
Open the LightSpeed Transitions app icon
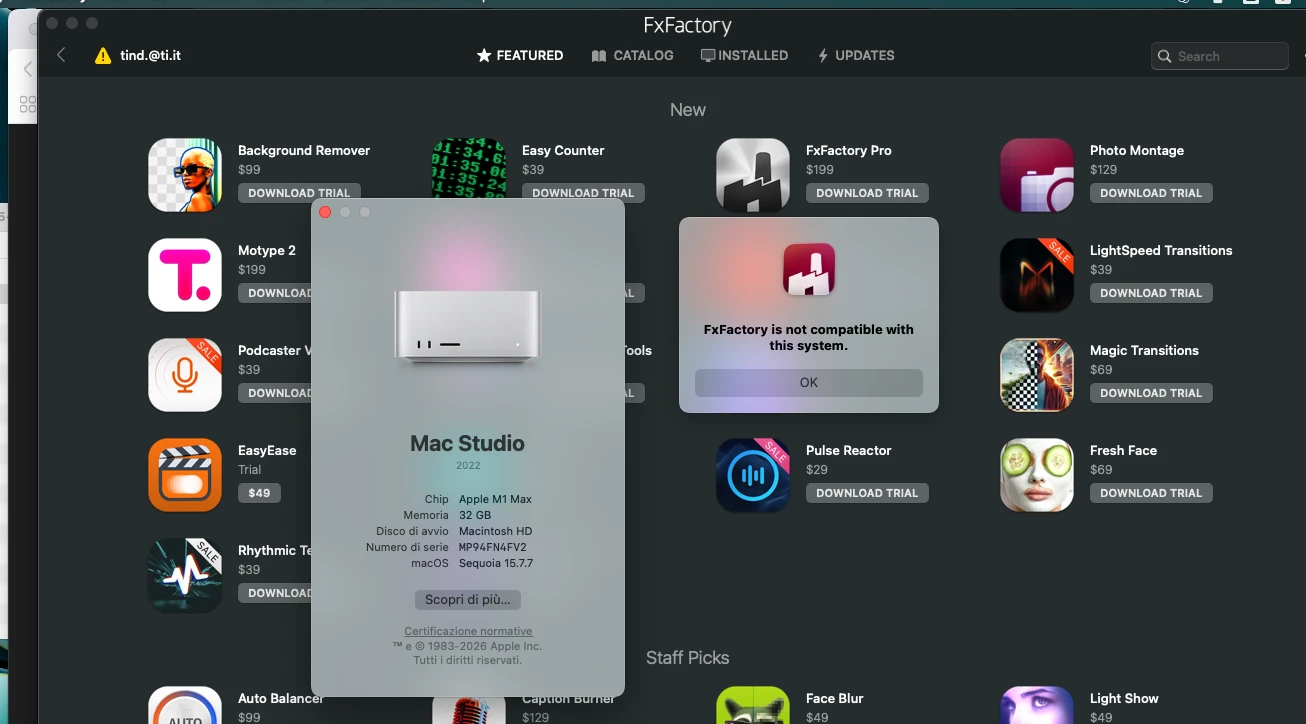tap(1037, 275)
